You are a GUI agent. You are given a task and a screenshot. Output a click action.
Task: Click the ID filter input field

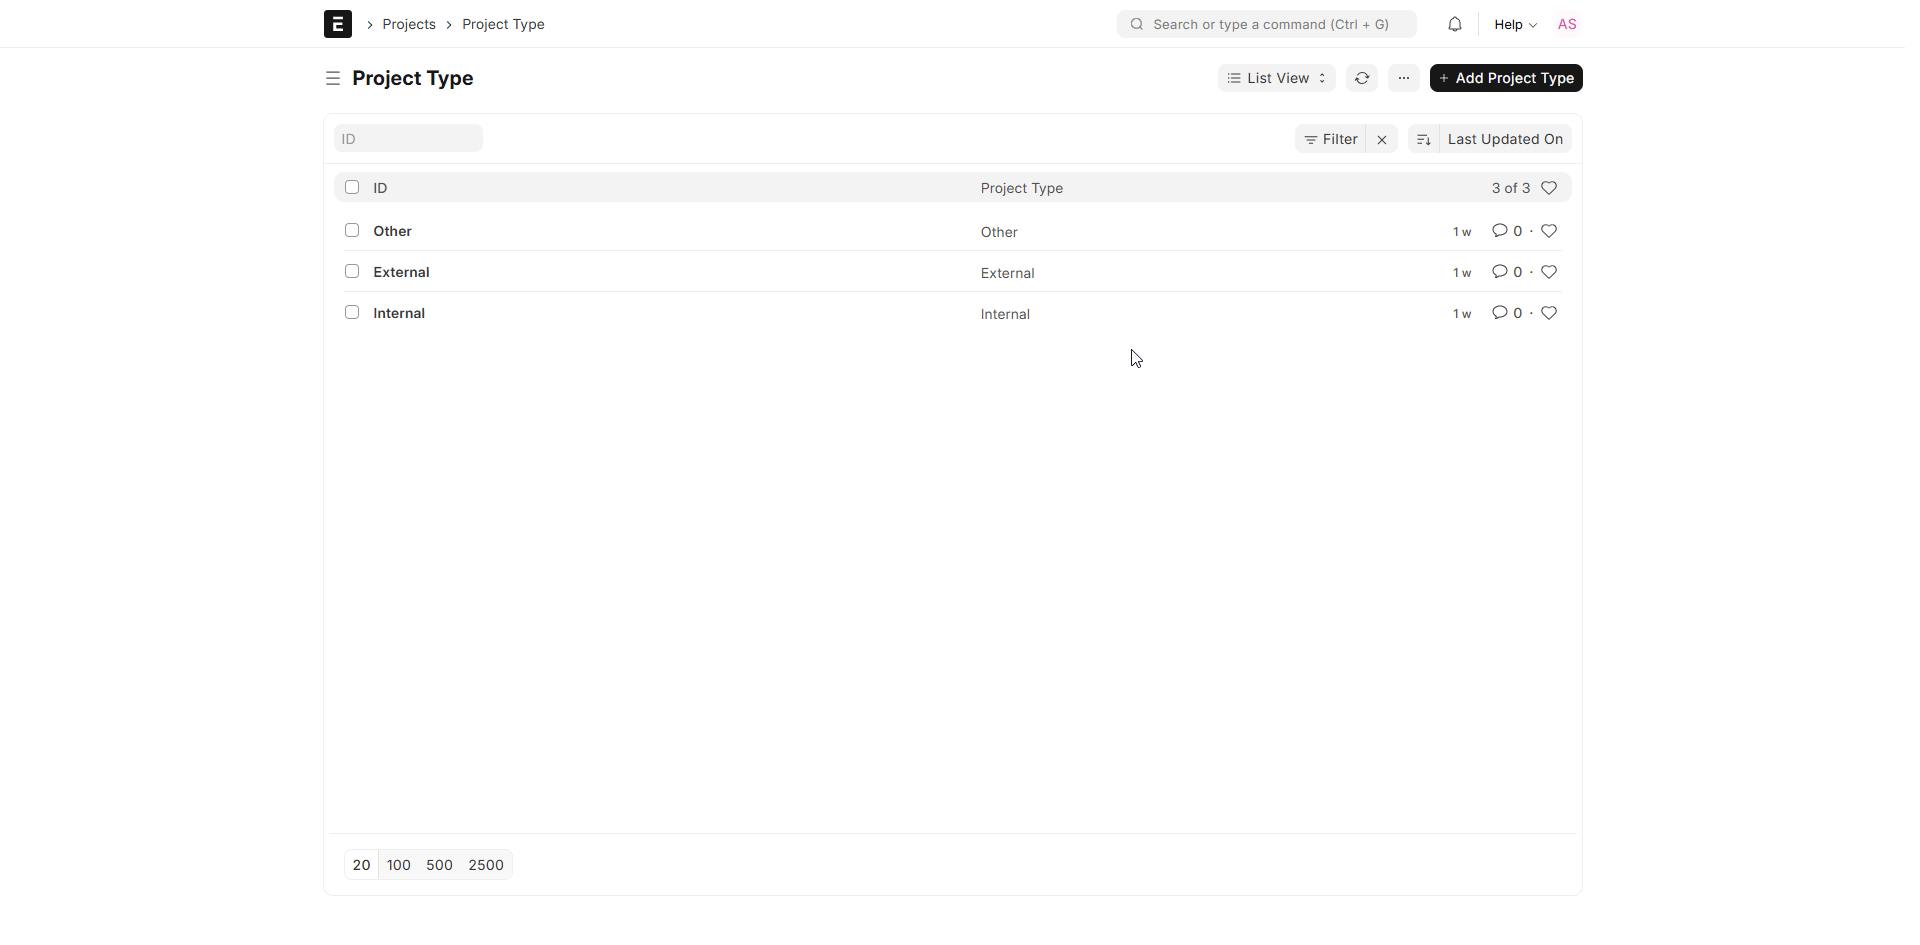[408, 139]
